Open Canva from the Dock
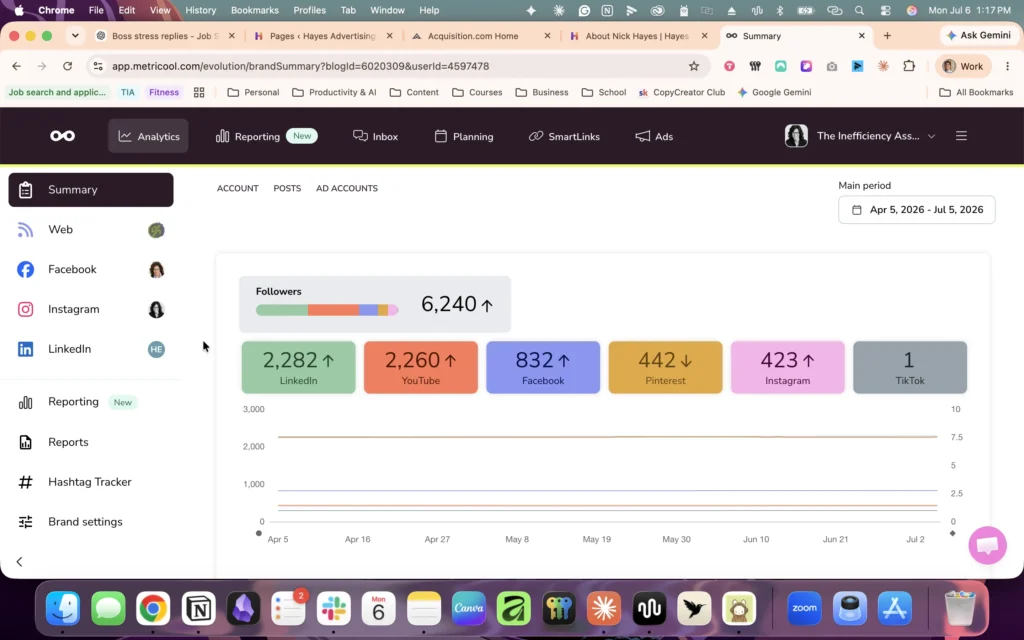This screenshot has height=640, width=1024. tap(468, 609)
